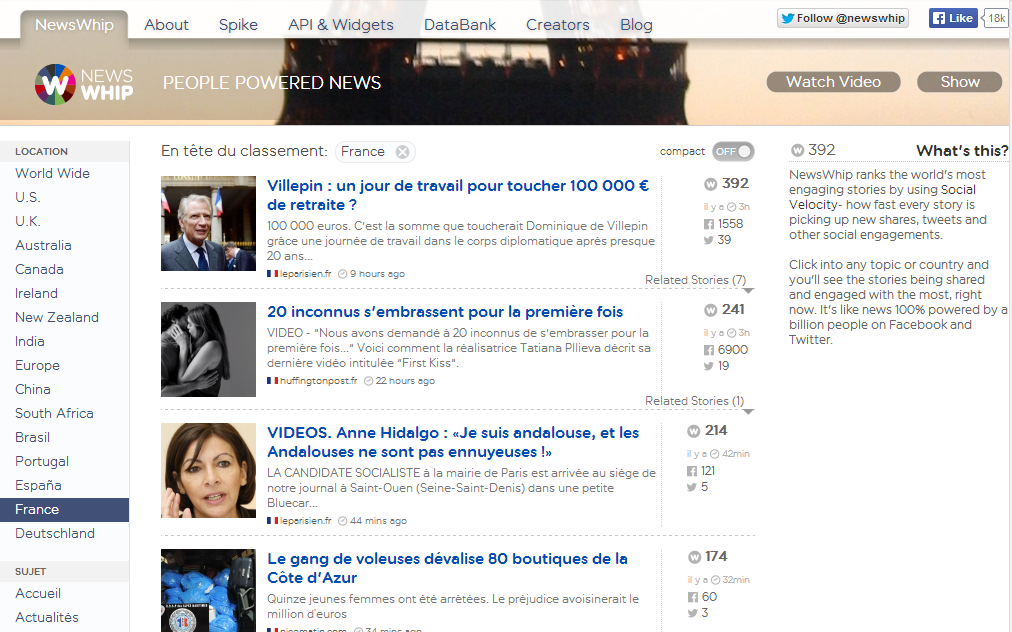1012x632 pixels.
Task: Select China location
Action: tap(33, 389)
